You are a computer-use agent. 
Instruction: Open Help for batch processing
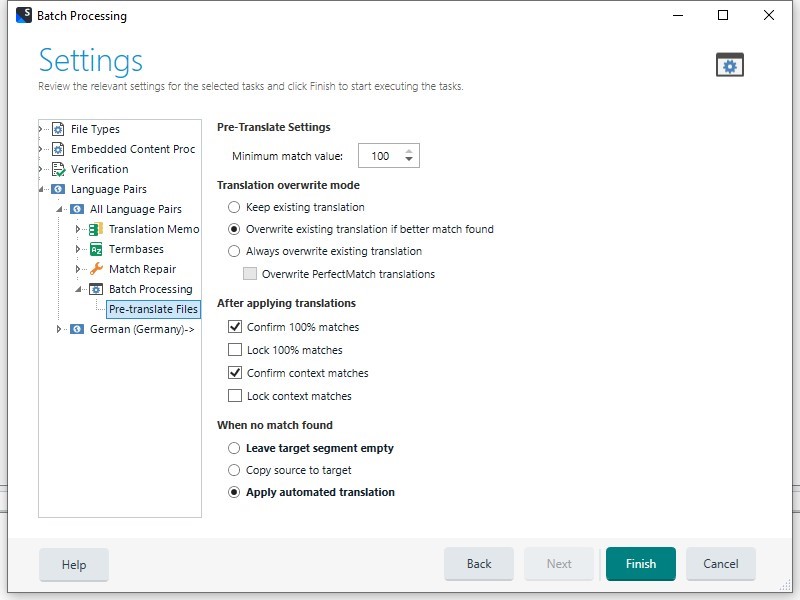coord(73,565)
